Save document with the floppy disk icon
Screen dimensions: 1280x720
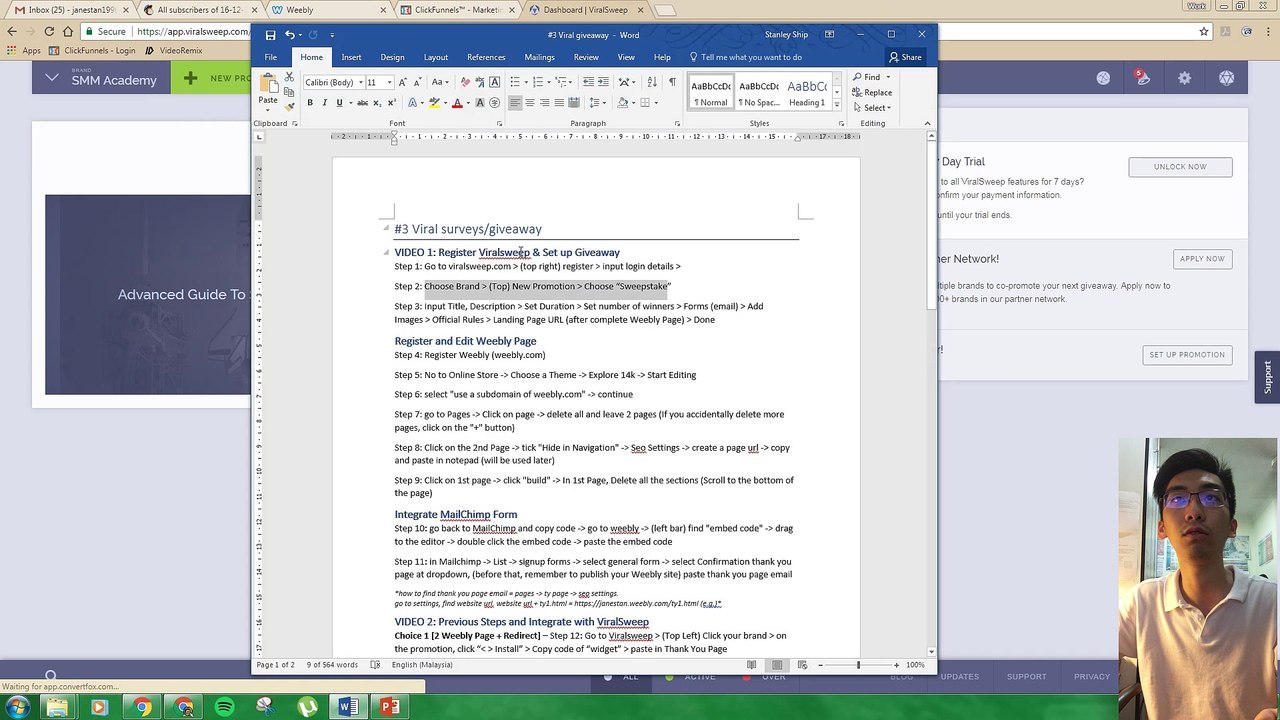[270, 35]
